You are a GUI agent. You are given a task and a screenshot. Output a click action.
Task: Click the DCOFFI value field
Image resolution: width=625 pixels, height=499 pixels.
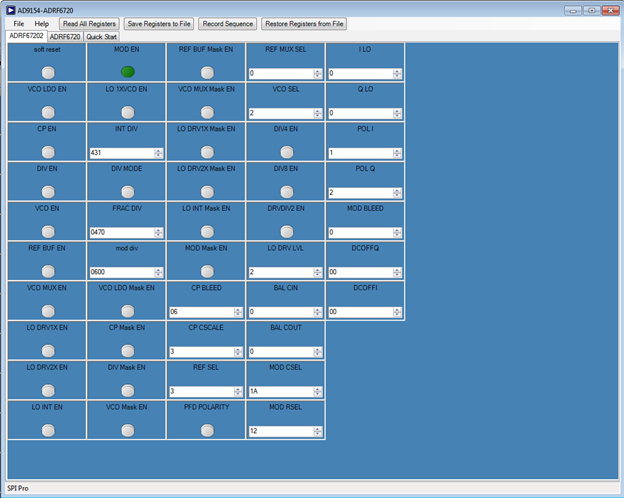pos(361,312)
